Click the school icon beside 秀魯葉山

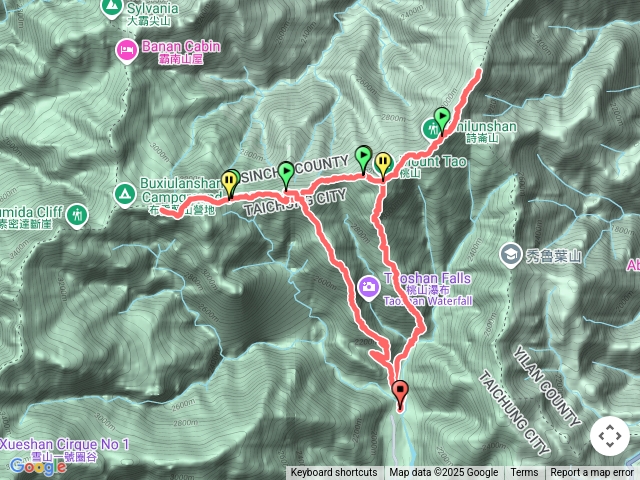[510, 255]
